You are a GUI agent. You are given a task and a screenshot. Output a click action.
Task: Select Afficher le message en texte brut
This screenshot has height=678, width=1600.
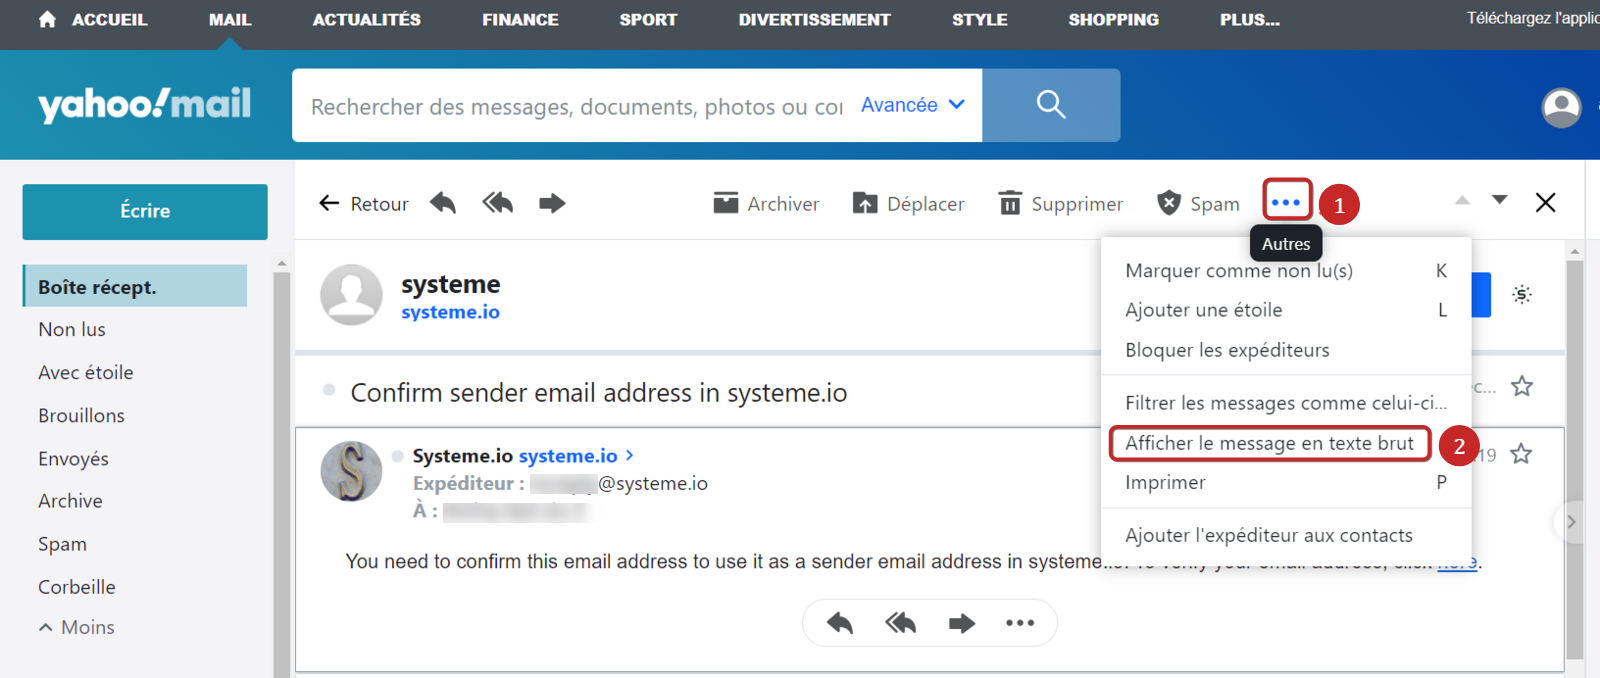1270,443
